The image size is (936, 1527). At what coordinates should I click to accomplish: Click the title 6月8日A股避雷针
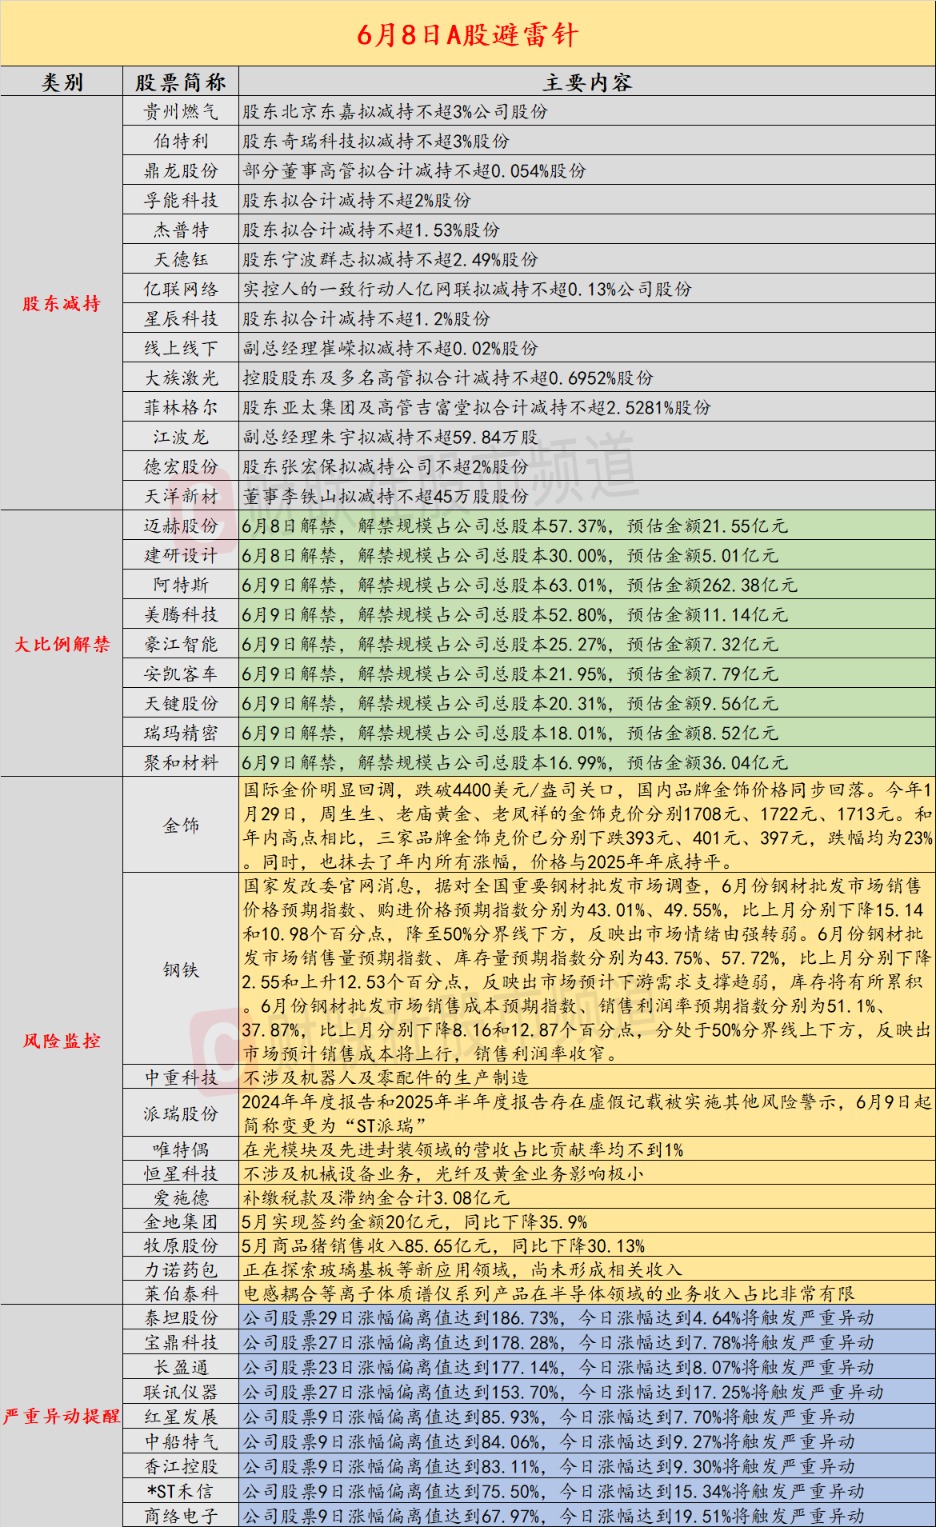click(468, 35)
